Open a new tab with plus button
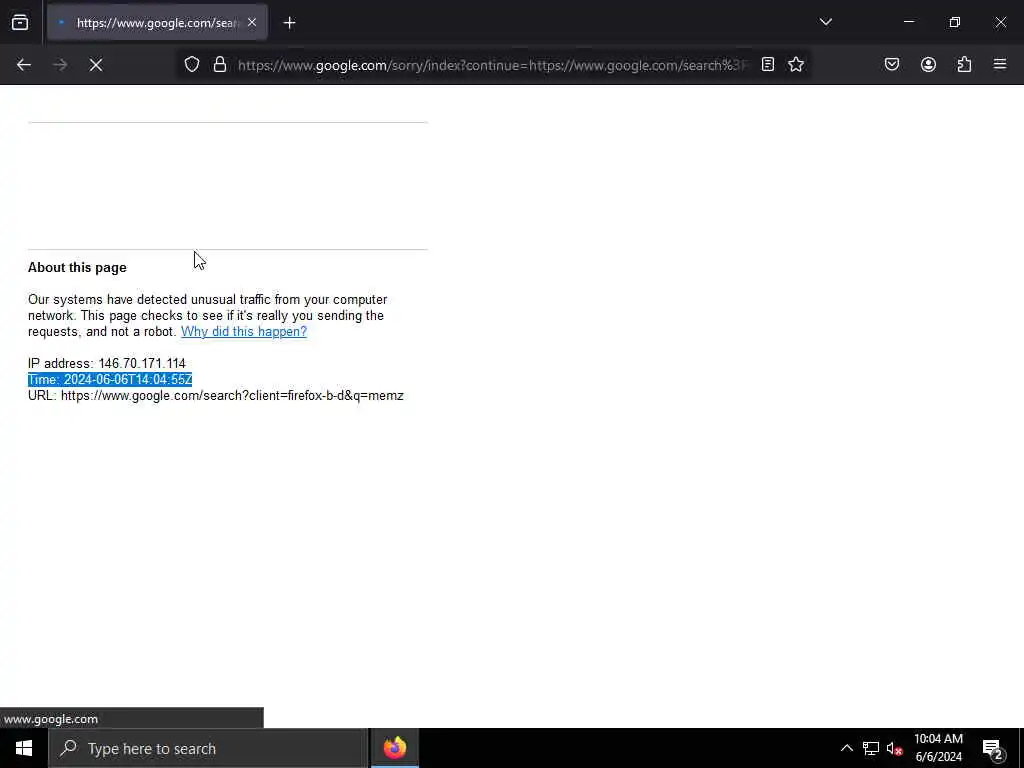Image resolution: width=1024 pixels, height=768 pixels. (x=289, y=23)
